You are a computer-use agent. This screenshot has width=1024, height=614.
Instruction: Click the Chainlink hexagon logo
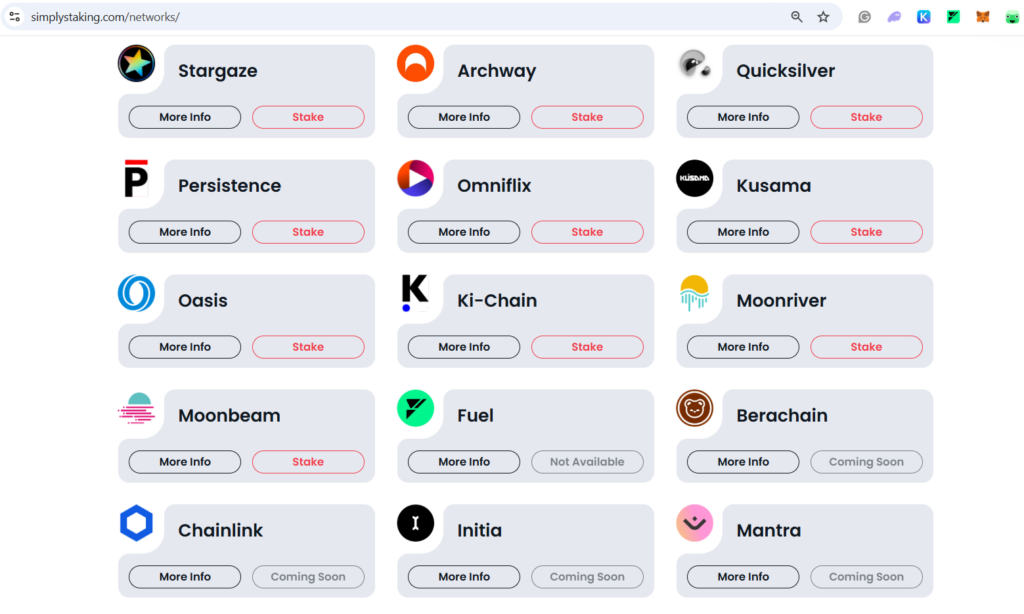[x=136, y=524]
